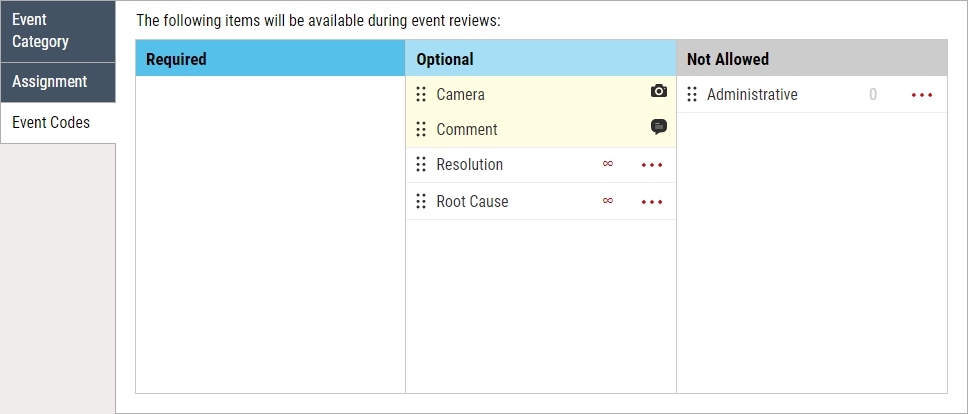Open the three-dot menu for Administrative
The width and height of the screenshot is (968, 414).
922,95
